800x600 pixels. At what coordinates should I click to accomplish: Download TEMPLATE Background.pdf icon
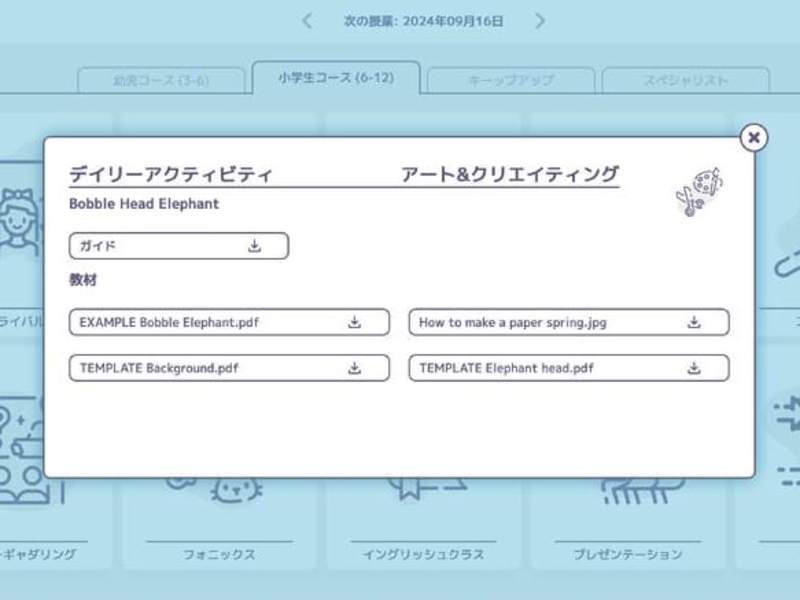pyautogui.click(x=355, y=368)
